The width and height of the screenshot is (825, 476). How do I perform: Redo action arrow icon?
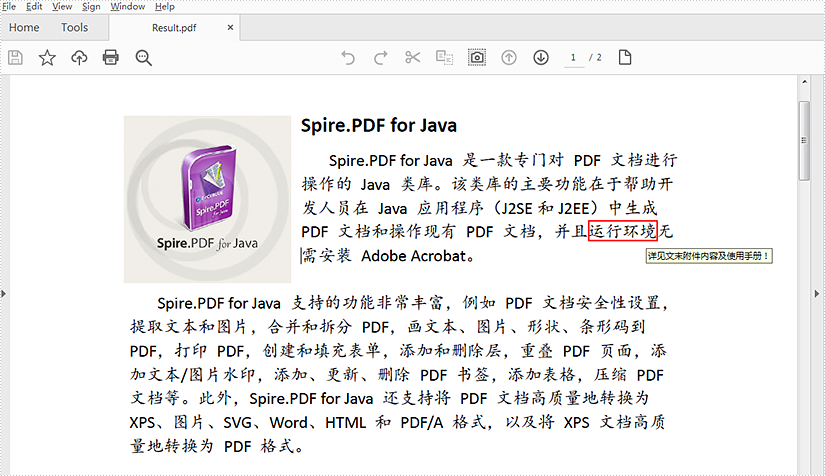pyautogui.click(x=380, y=57)
